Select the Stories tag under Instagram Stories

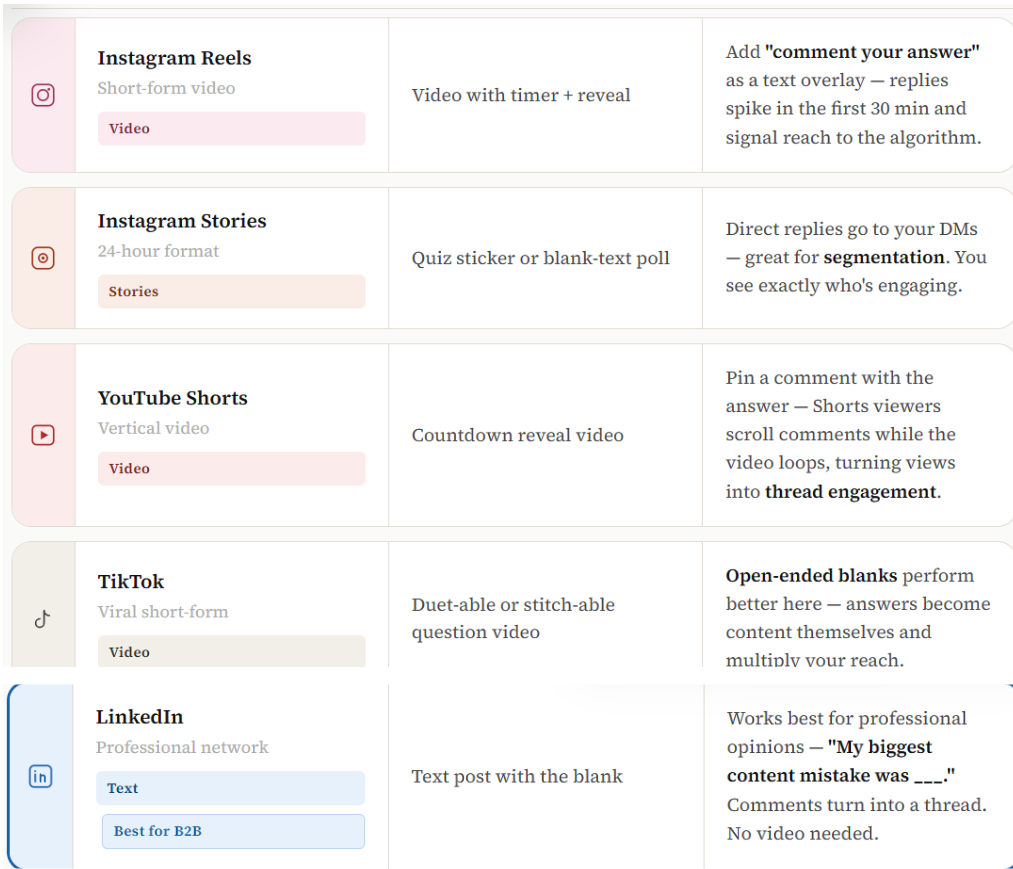(231, 292)
